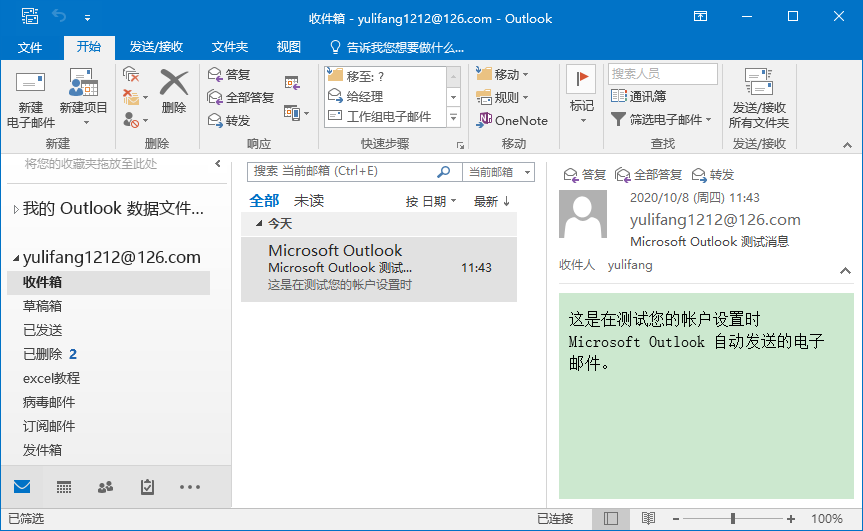Show 全部 messages filter
Screen dimensions: 863x531
(264, 201)
